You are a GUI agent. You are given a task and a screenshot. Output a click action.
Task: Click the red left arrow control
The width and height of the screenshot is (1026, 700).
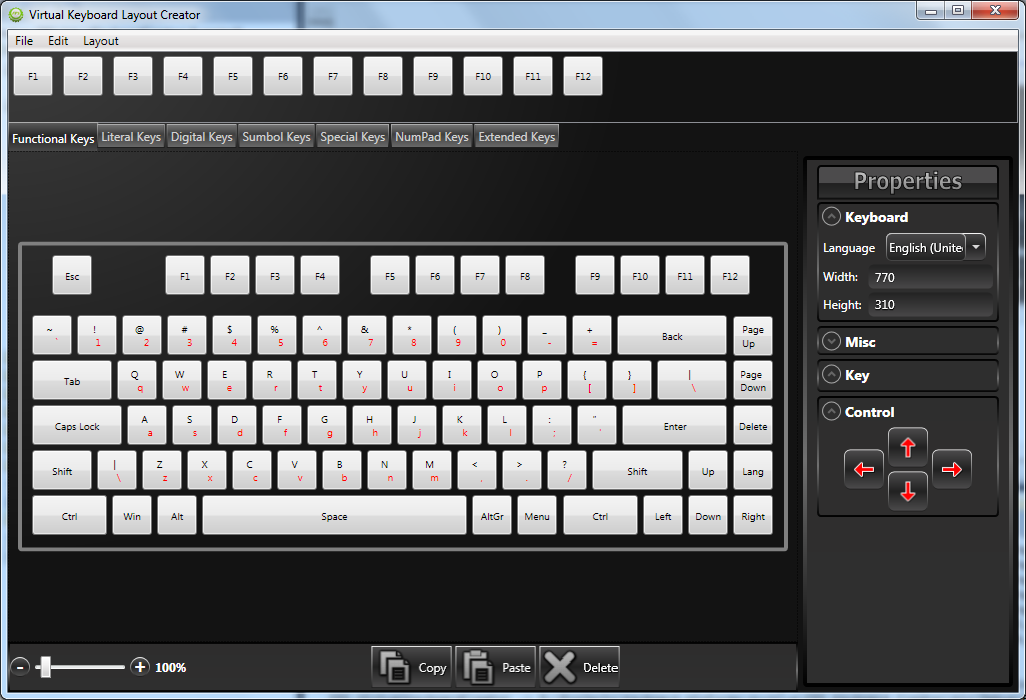(864, 469)
